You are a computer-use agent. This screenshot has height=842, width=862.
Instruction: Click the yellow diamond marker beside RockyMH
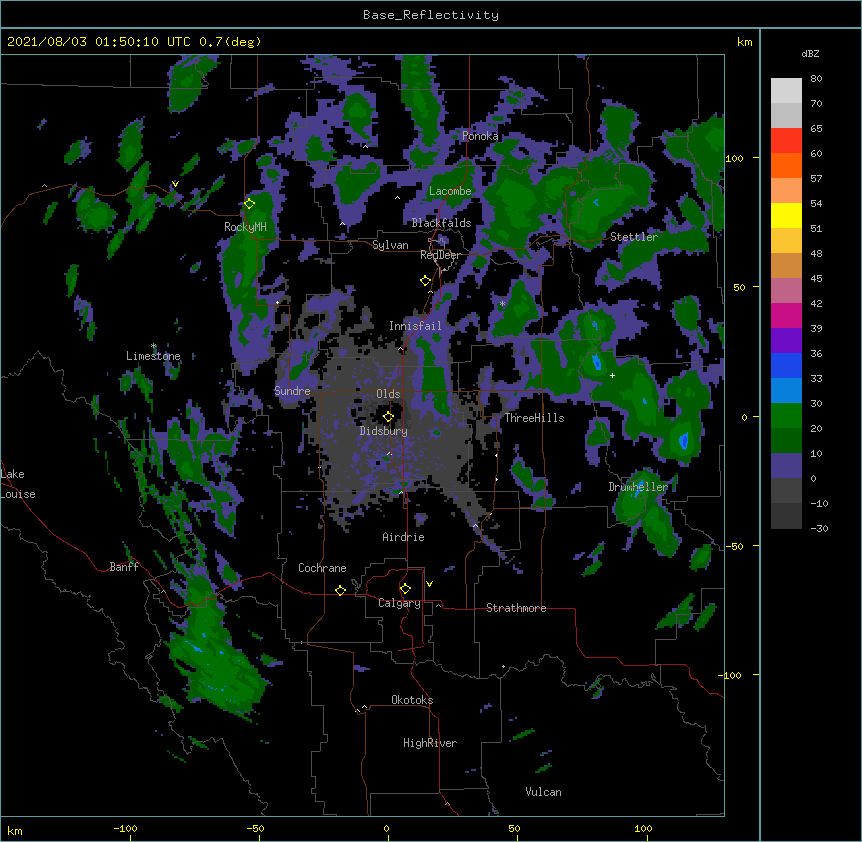tap(249, 204)
